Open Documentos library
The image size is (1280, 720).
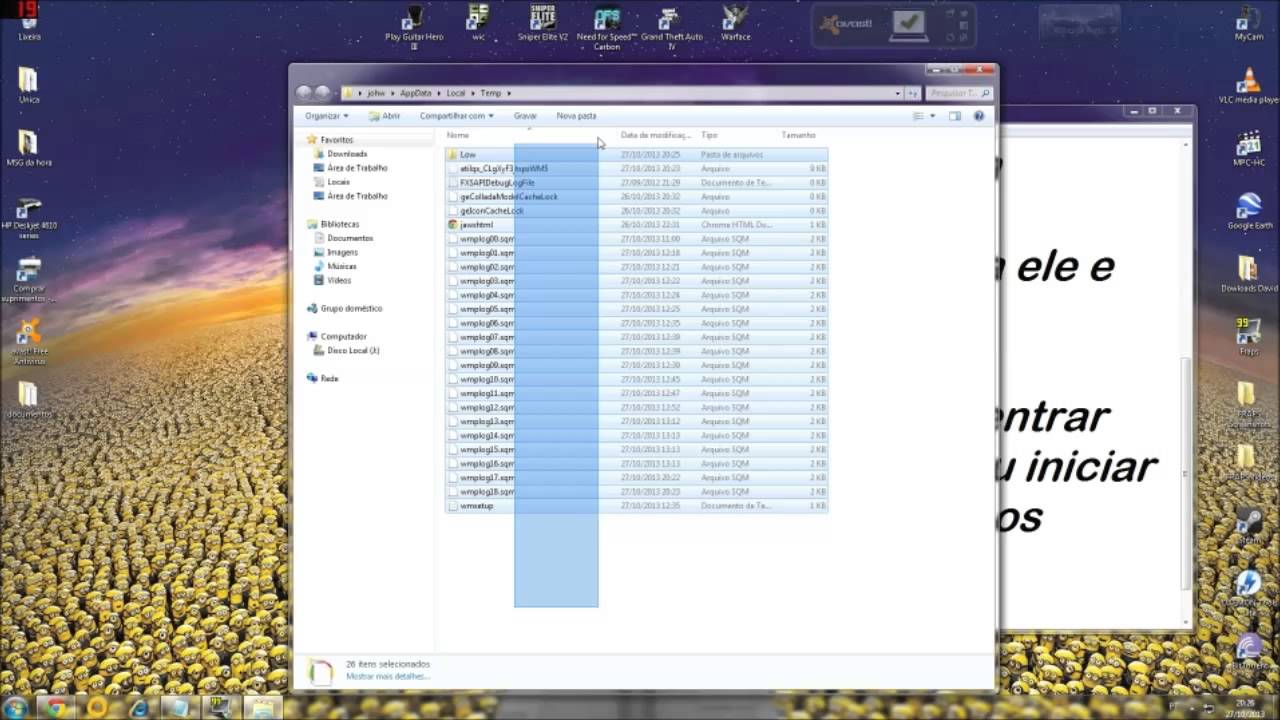(x=350, y=238)
